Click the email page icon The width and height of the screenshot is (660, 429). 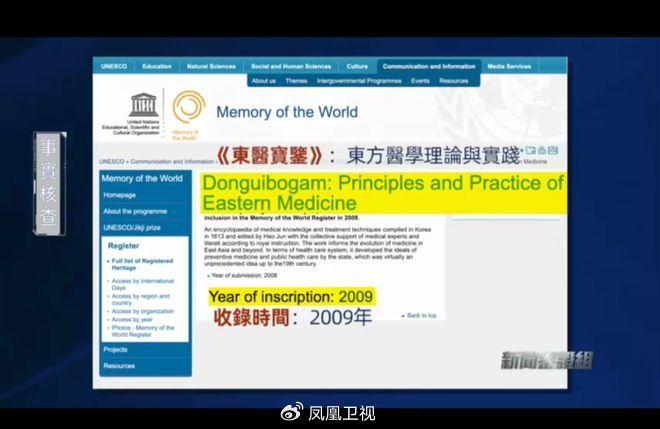point(553,150)
